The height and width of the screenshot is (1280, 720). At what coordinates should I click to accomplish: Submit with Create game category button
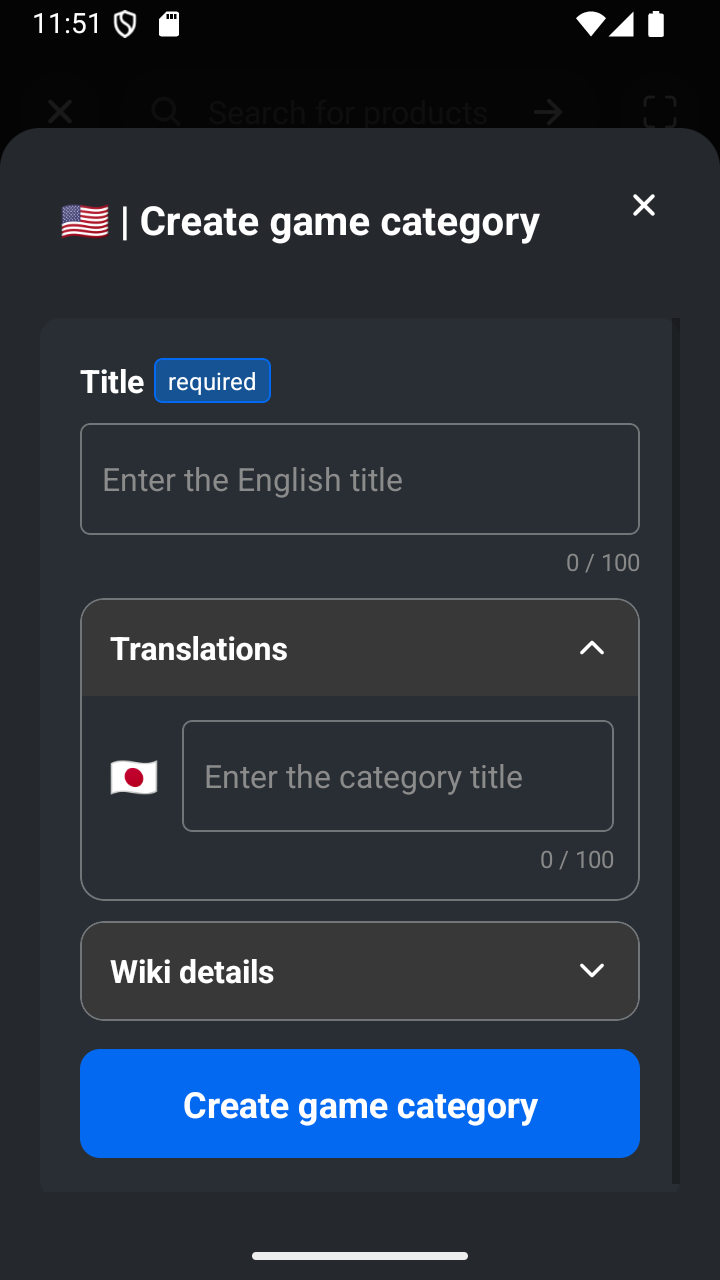360,1104
